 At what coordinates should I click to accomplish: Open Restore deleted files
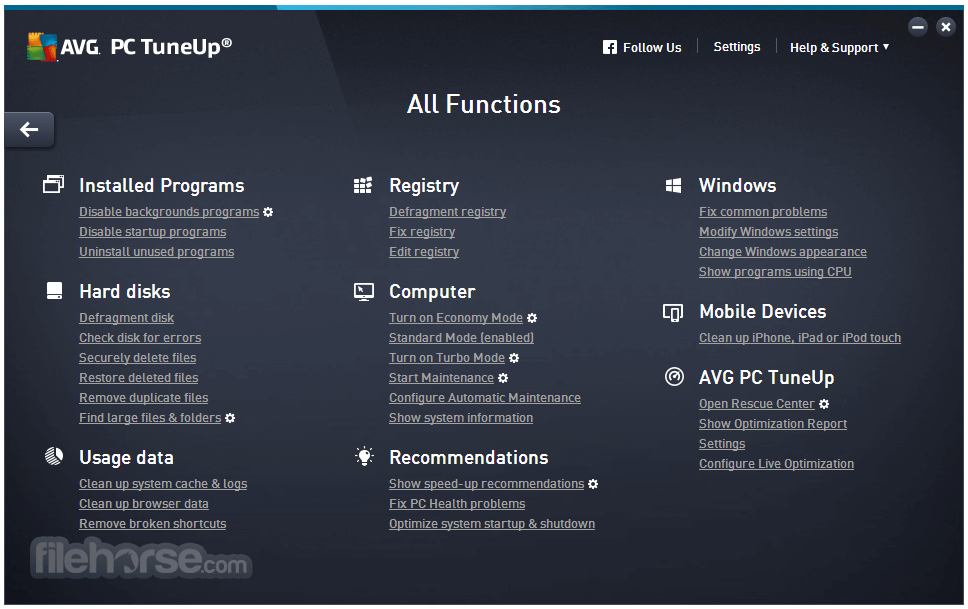click(138, 378)
